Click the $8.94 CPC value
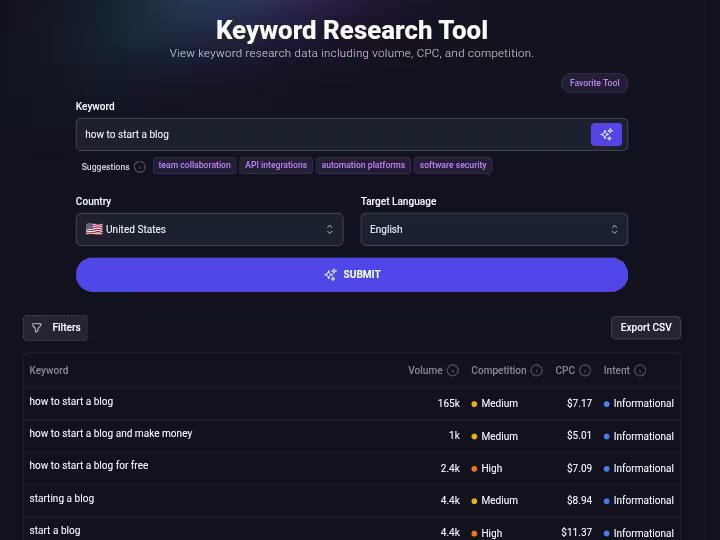The width and height of the screenshot is (720, 540). tap(579, 500)
